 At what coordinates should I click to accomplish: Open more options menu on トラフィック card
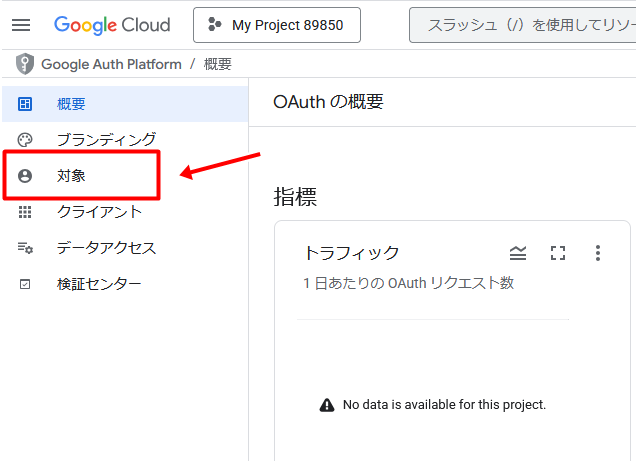pos(598,253)
